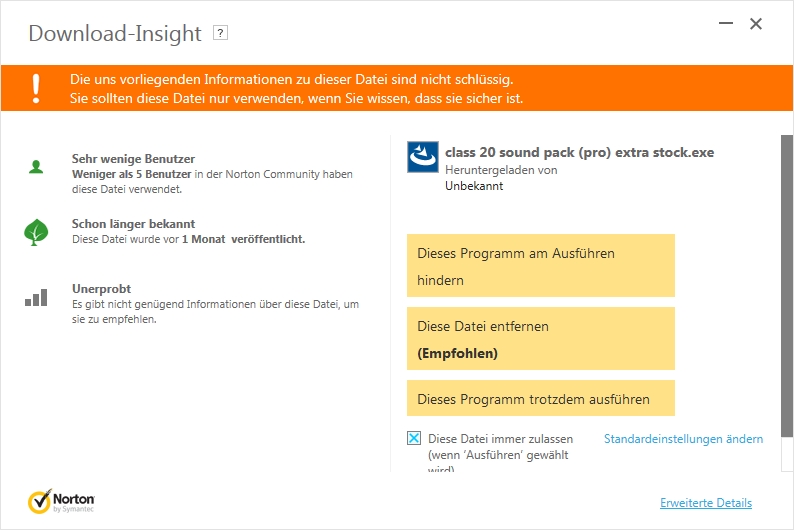Click the help question mark icon
794x530 pixels.
pyautogui.click(x=221, y=32)
